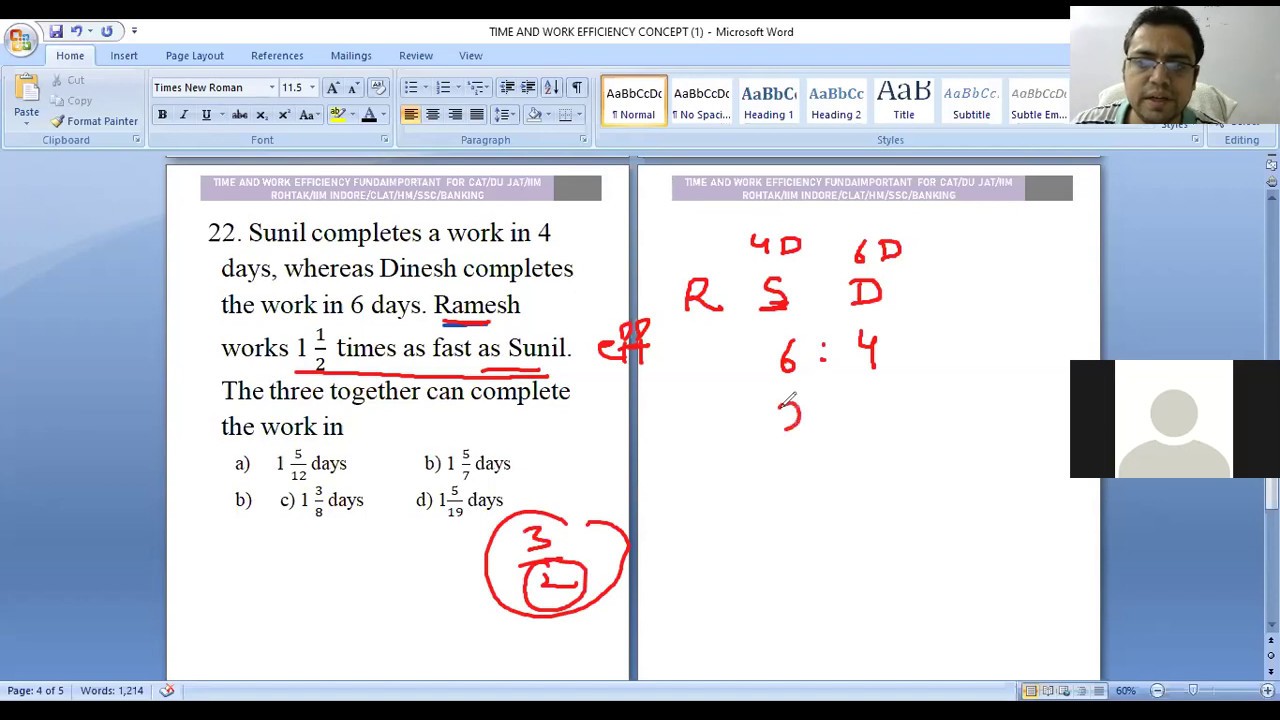Activate the Format Painter
Viewport: 1280px width, 720px height.
click(x=94, y=121)
